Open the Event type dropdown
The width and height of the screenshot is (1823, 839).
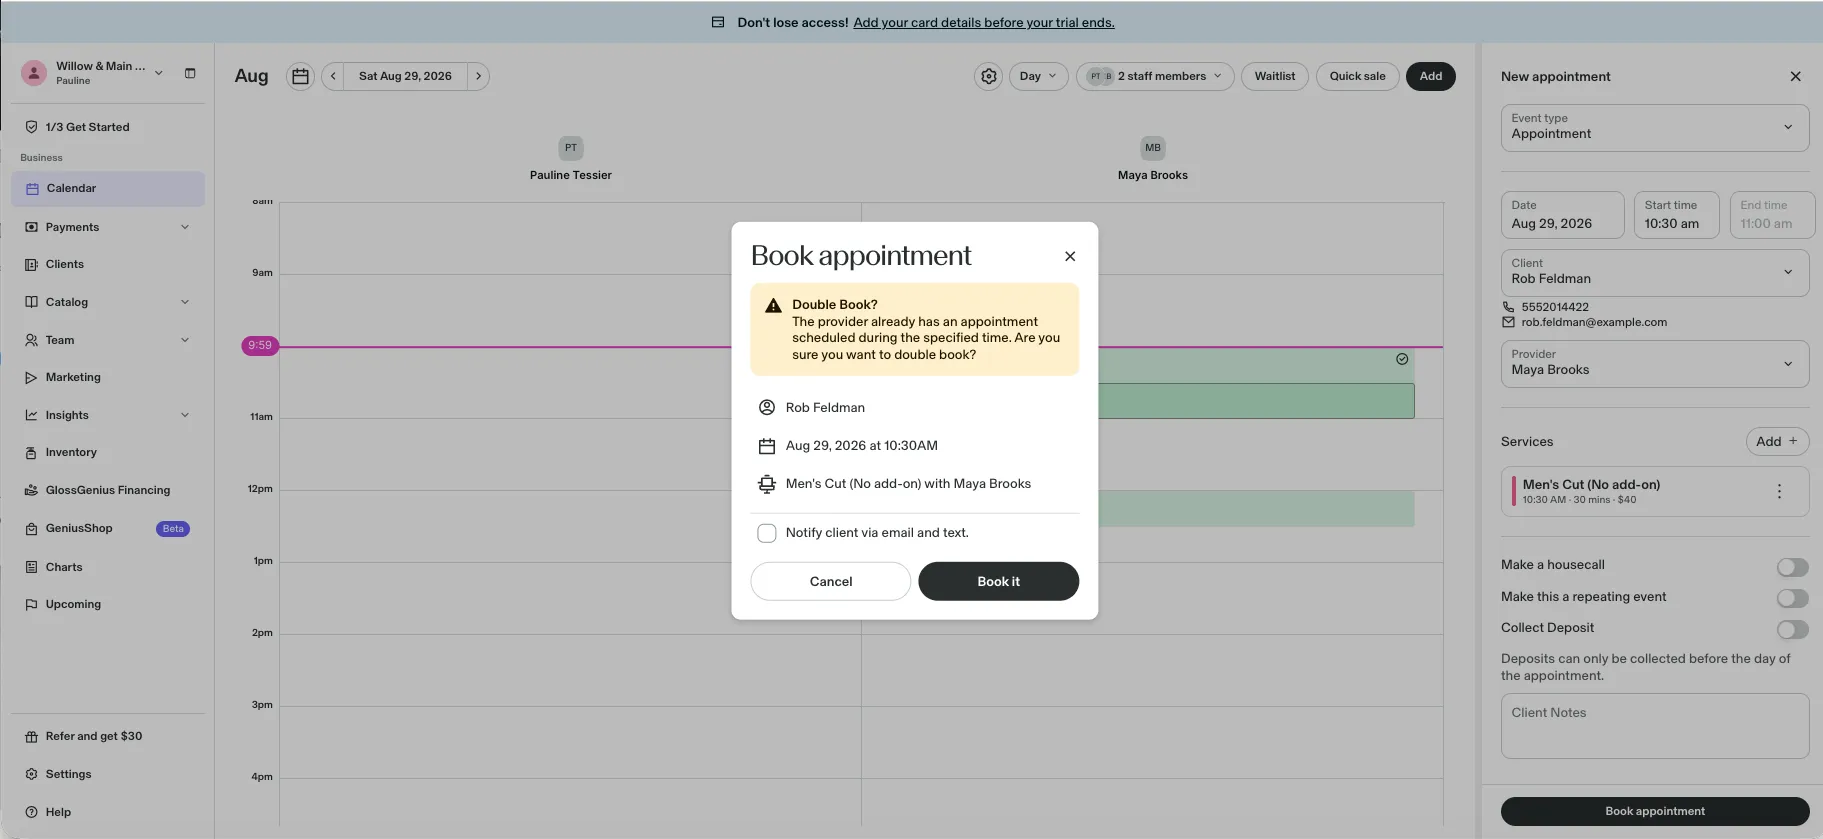tap(1655, 128)
